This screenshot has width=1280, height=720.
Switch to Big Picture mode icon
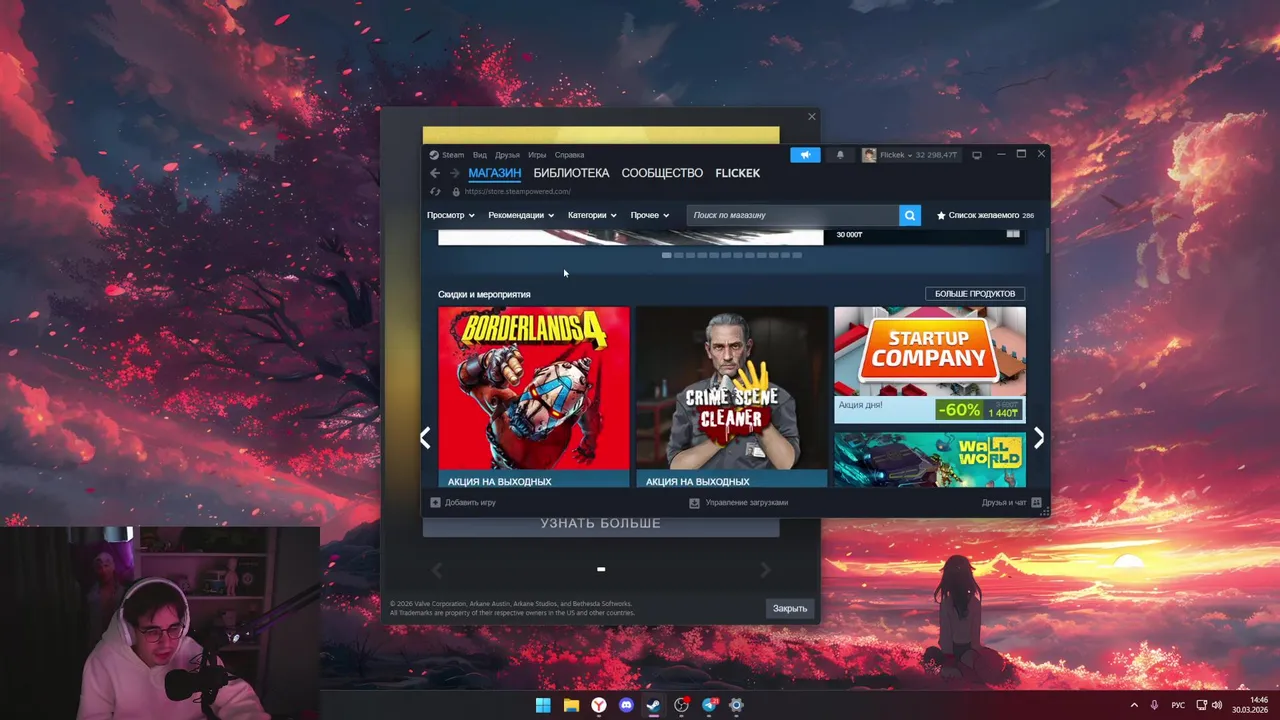point(977,155)
